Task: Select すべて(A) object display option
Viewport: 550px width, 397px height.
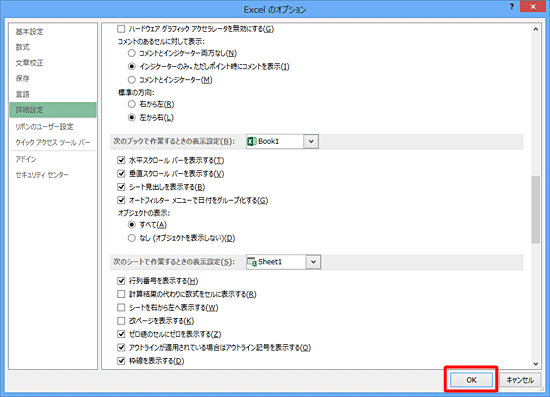Action: [132, 225]
